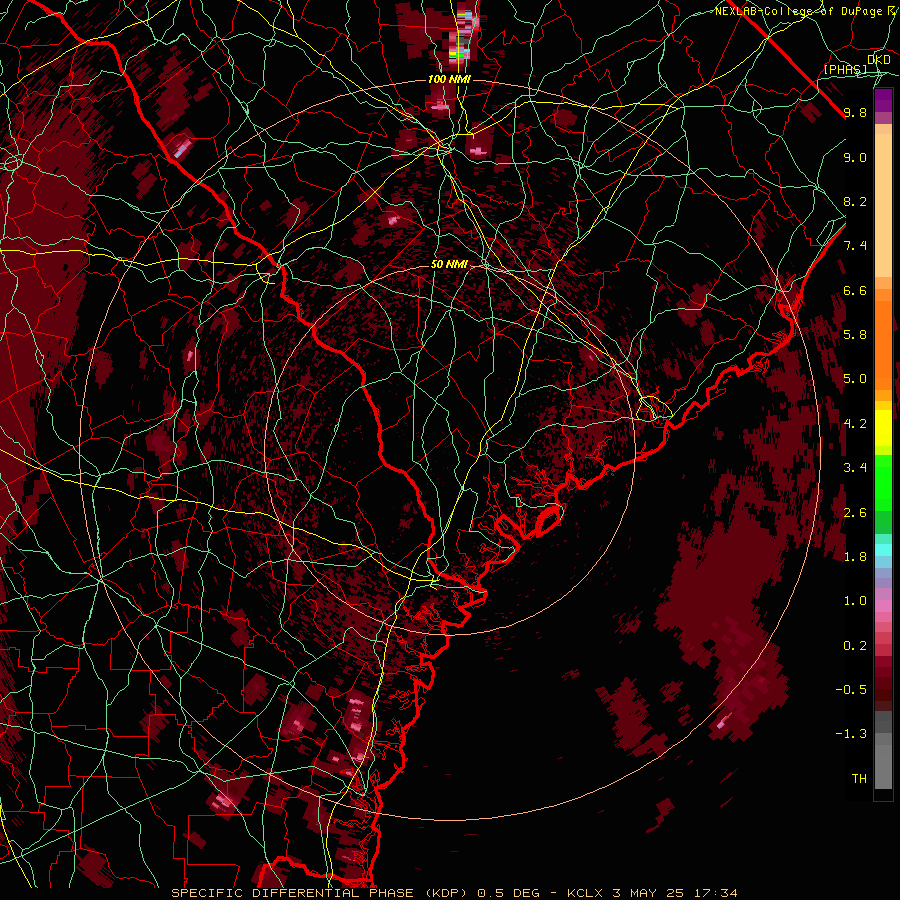The width and height of the screenshot is (900, 900).
Task: Click the 2.6 scale value
Action: [855, 513]
